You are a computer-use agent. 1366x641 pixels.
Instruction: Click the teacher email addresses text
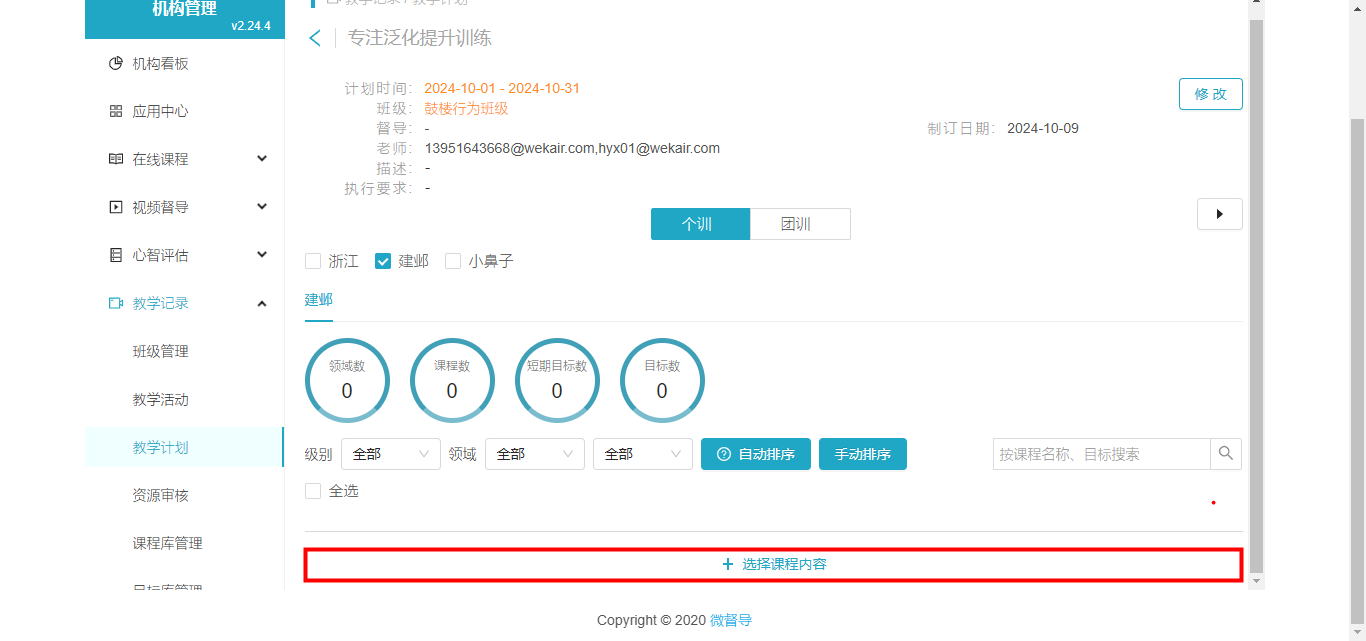point(572,149)
